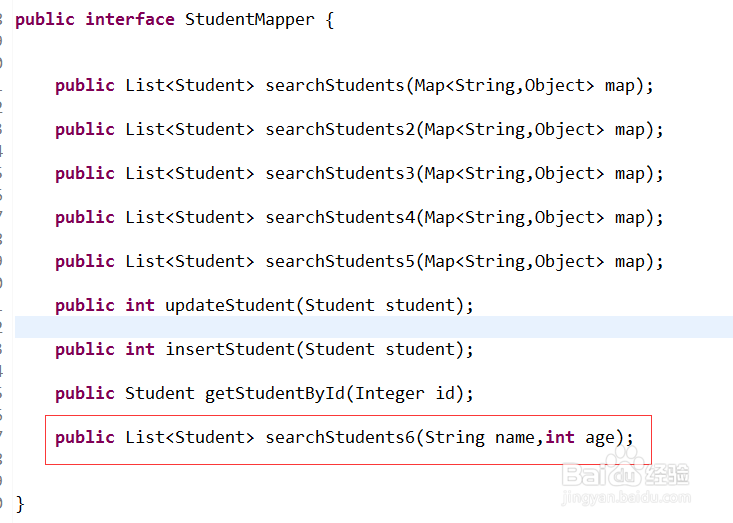
Task: Click the opening brace after StudentMapper
Action: (x=329, y=20)
